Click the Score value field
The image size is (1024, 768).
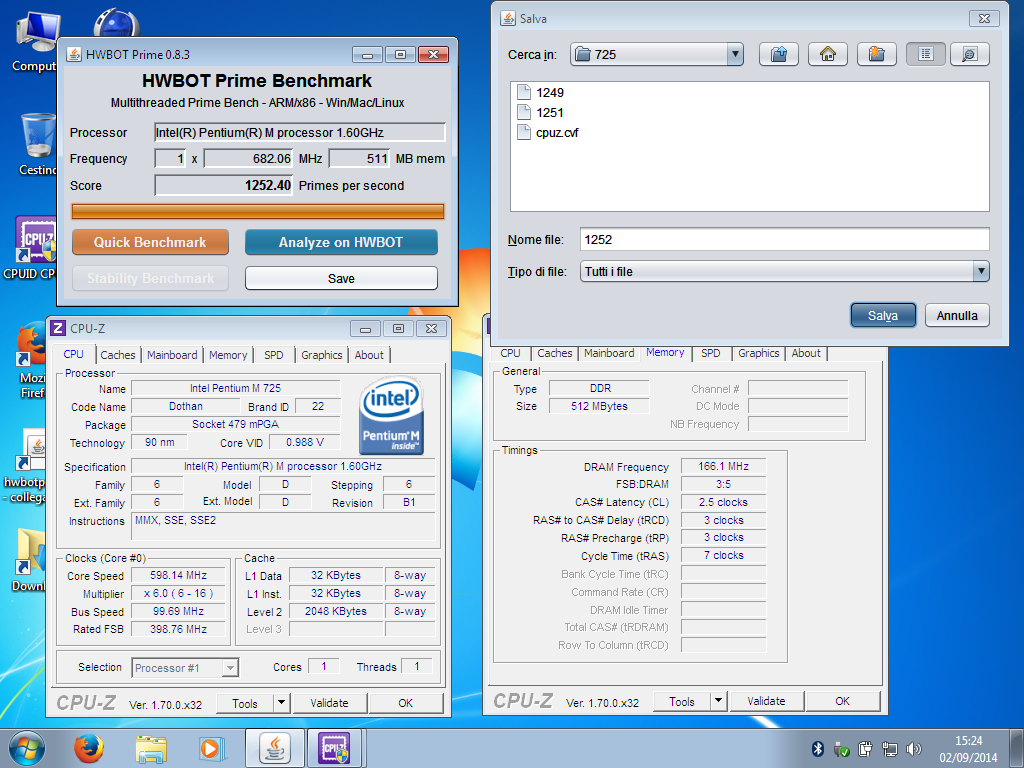tap(223, 185)
